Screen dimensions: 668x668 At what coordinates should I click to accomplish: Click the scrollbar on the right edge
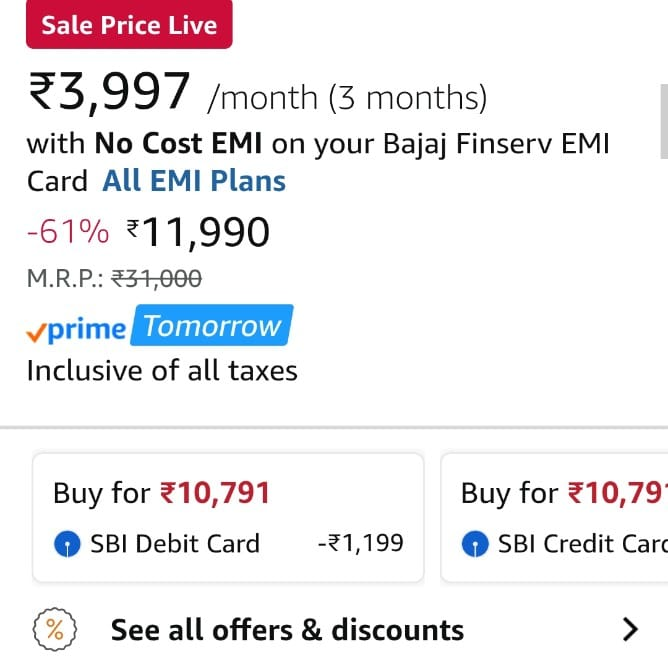tap(663, 120)
